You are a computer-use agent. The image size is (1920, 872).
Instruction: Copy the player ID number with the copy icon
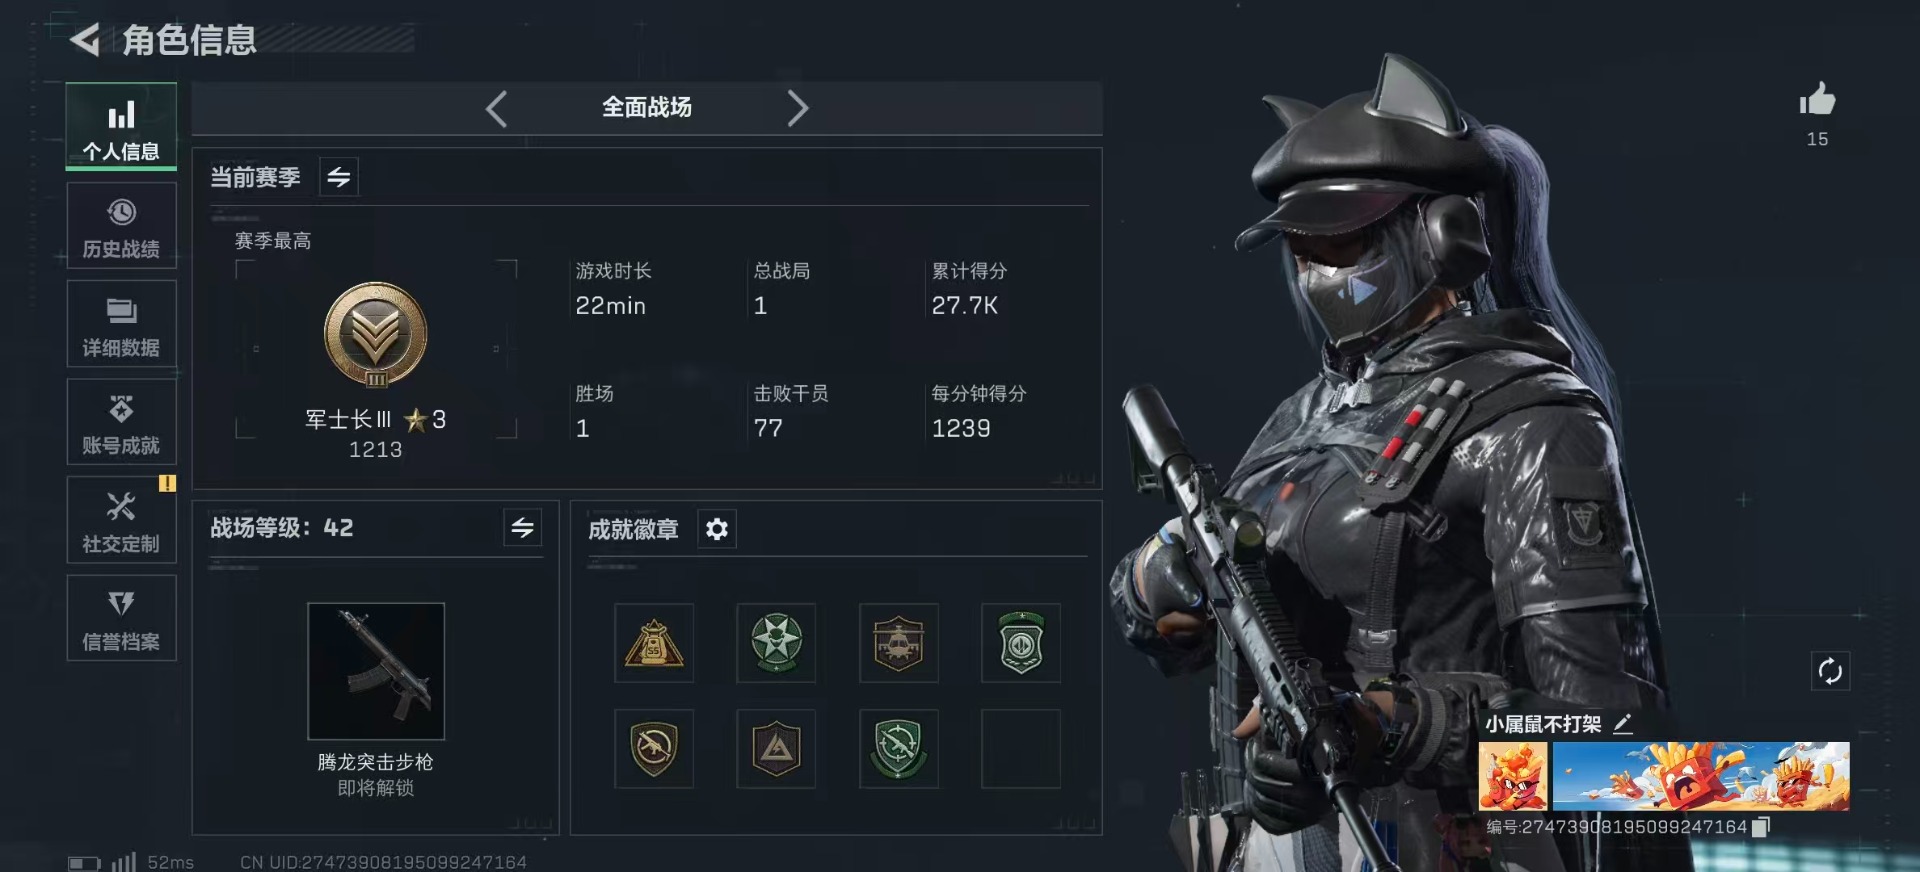click(1762, 826)
